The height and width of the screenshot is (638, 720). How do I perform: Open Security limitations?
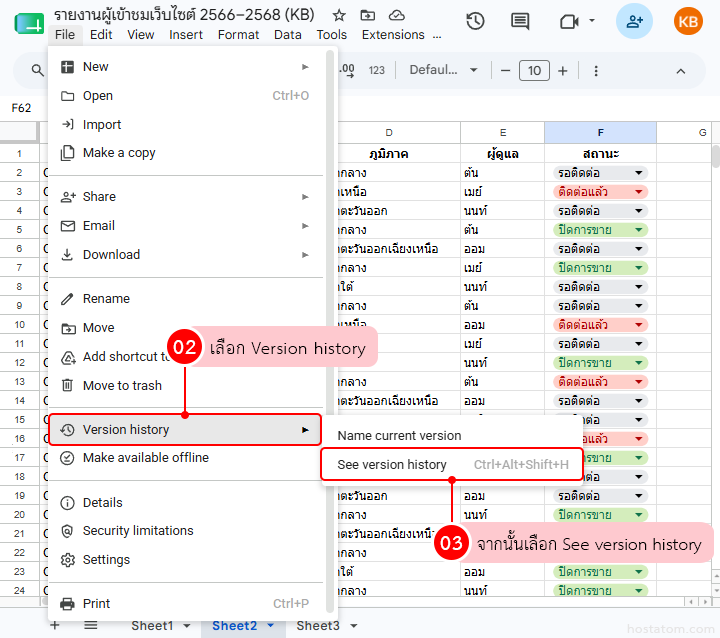pyautogui.click(x=186, y=531)
